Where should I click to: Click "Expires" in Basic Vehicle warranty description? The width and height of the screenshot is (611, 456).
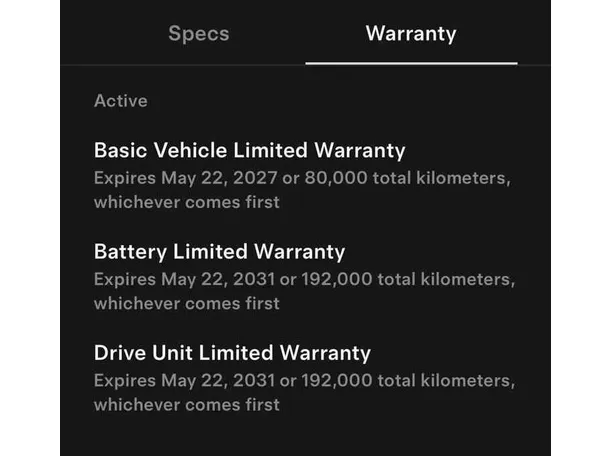pyautogui.click(x=124, y=179)
